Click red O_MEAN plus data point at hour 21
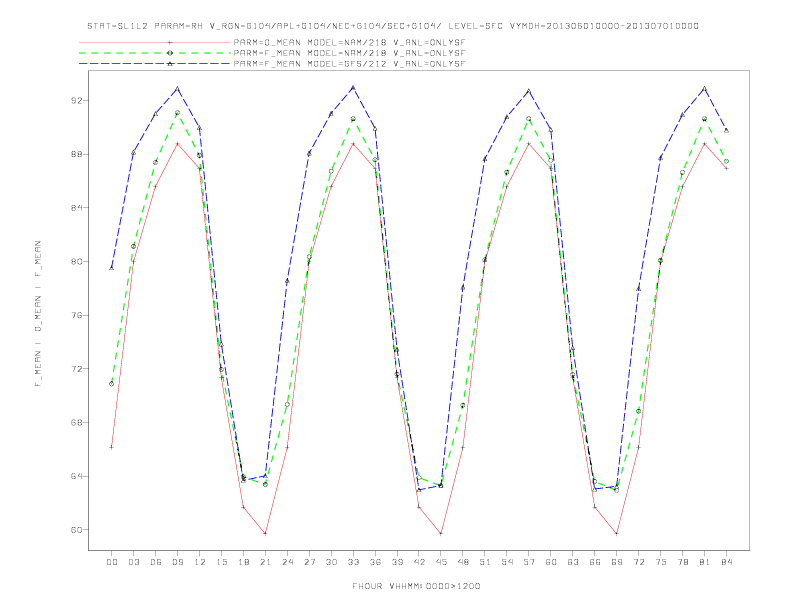 (265, 533)
